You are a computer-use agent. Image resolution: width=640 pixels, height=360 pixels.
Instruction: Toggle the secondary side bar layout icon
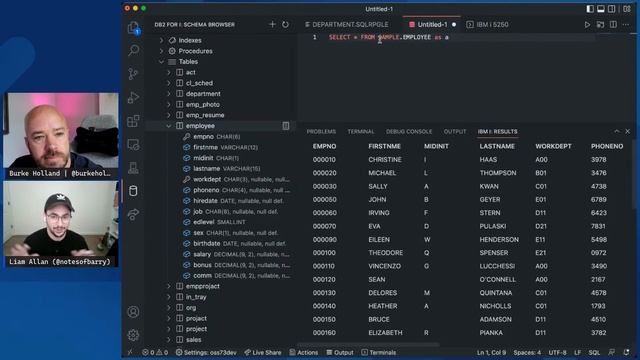coord(611,9)
